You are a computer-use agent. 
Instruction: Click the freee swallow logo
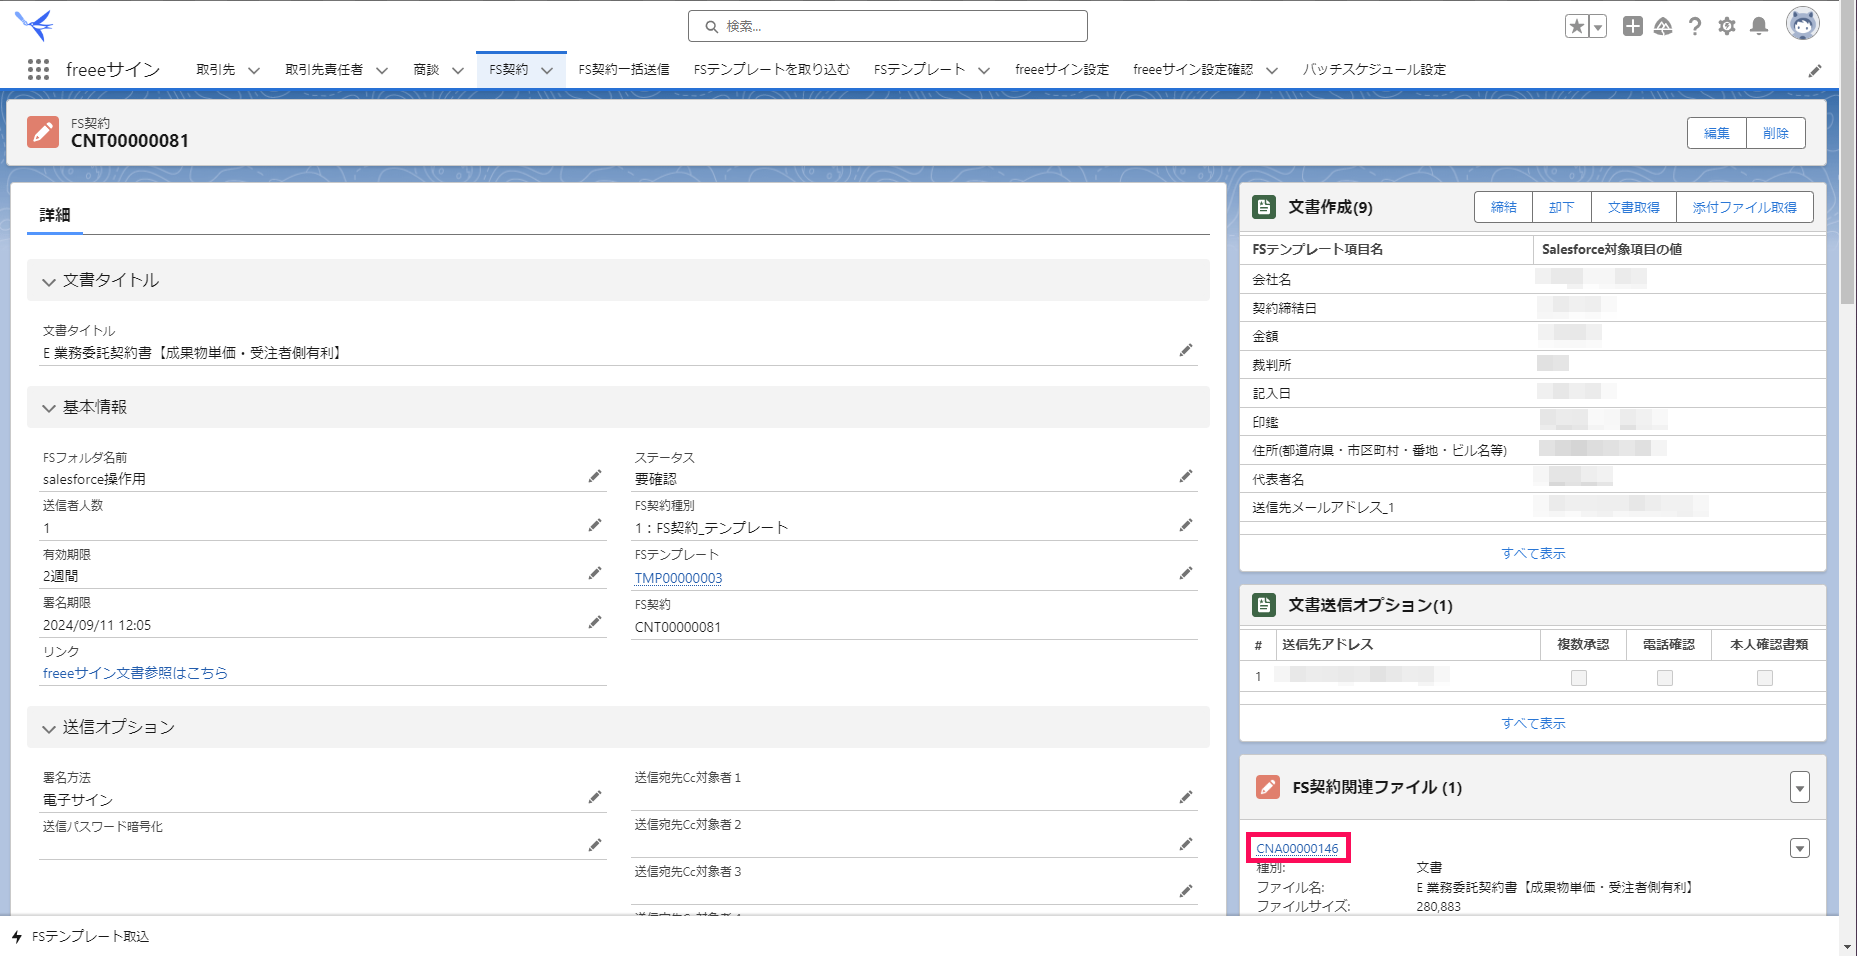[x=35, y=25]
